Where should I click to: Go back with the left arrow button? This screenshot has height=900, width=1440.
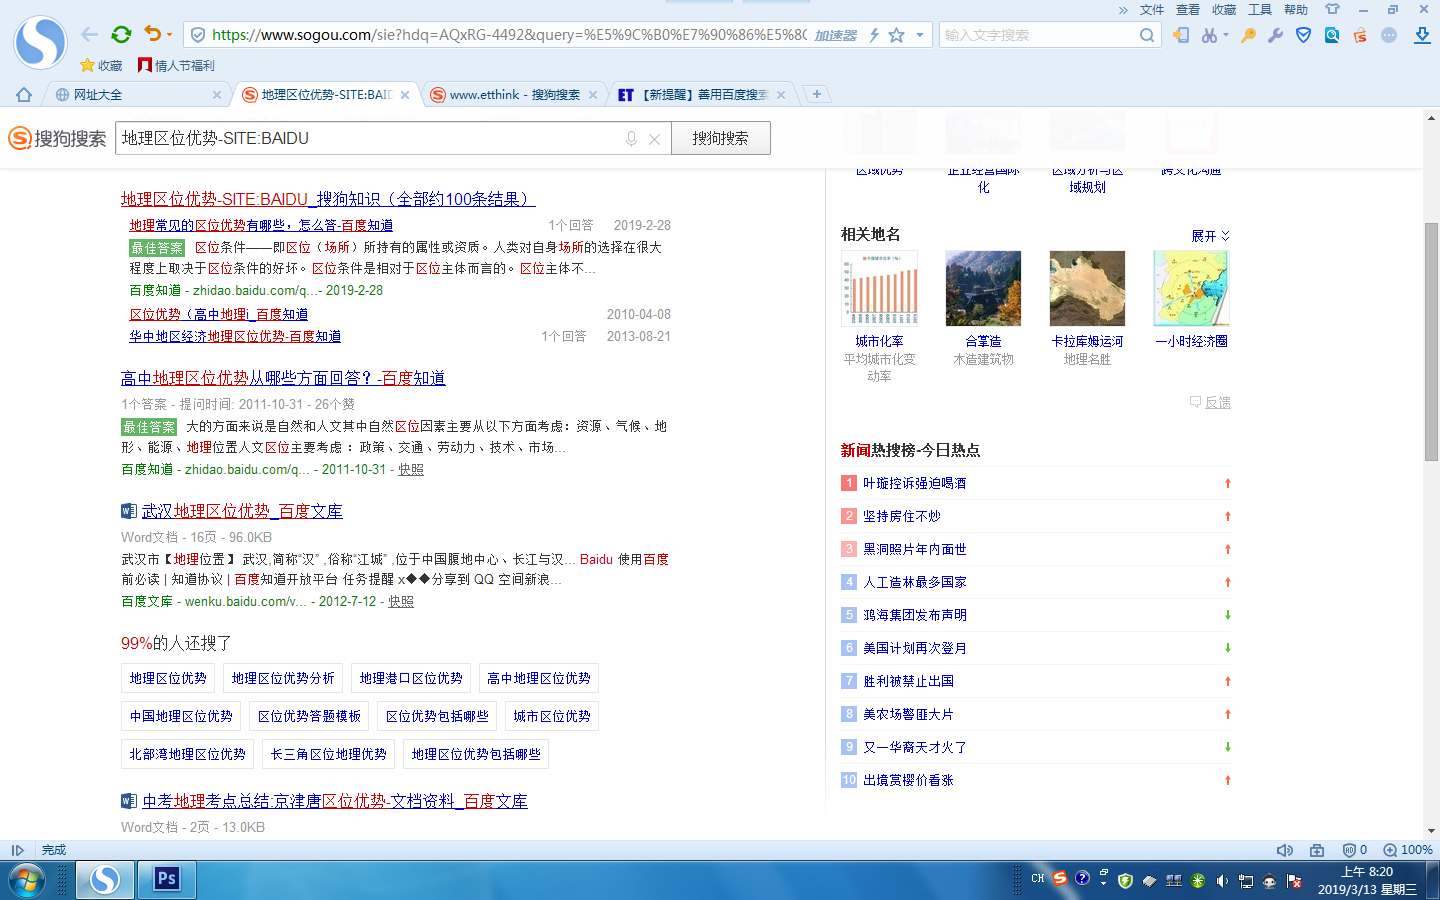click(x=90, y=34)
